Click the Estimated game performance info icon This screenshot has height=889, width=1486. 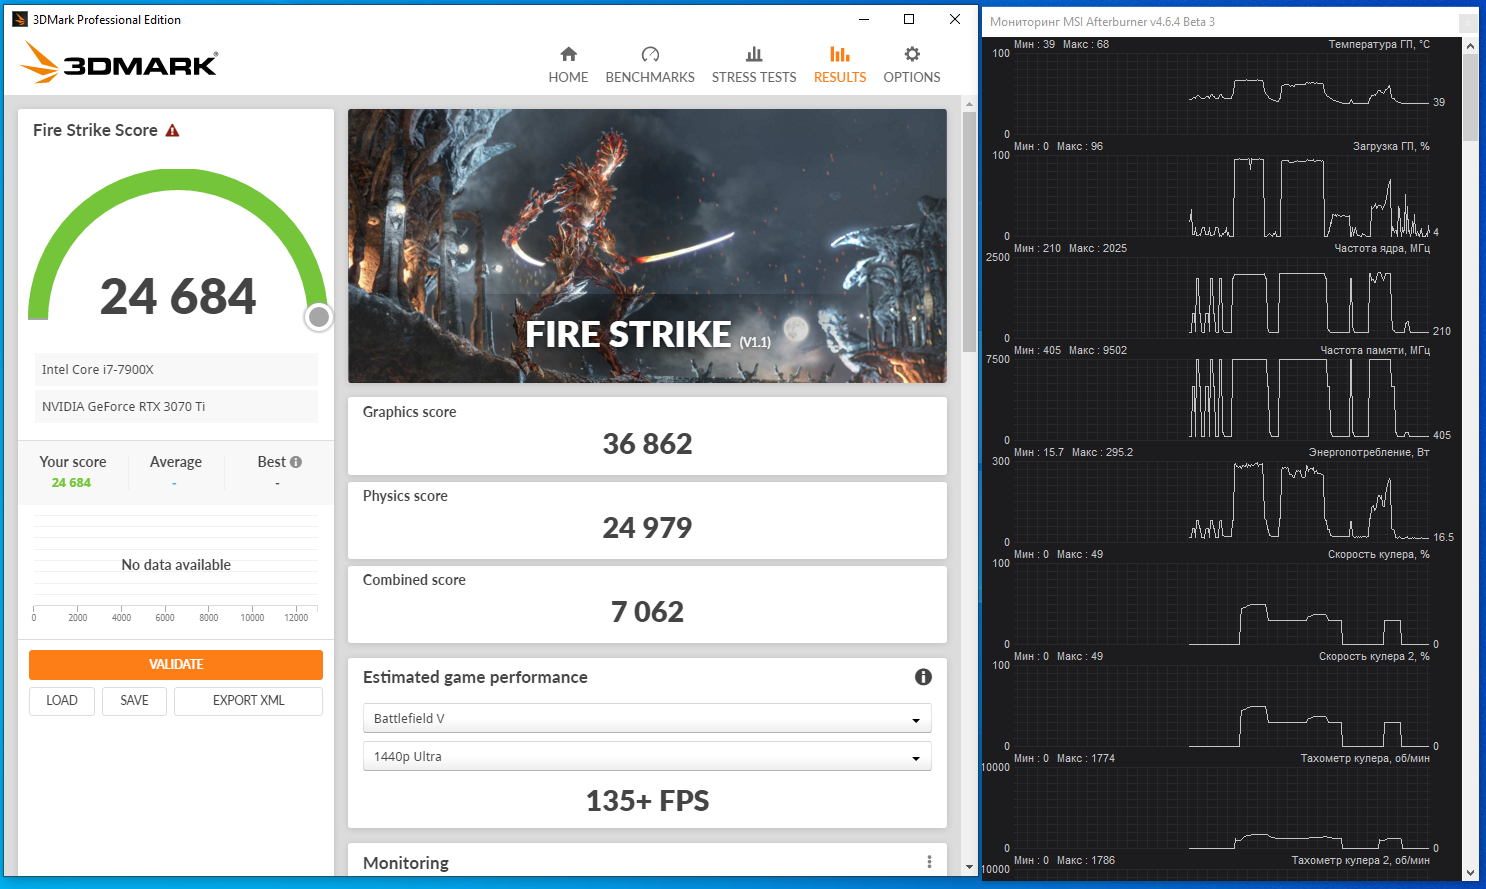(x=923, y=677)
